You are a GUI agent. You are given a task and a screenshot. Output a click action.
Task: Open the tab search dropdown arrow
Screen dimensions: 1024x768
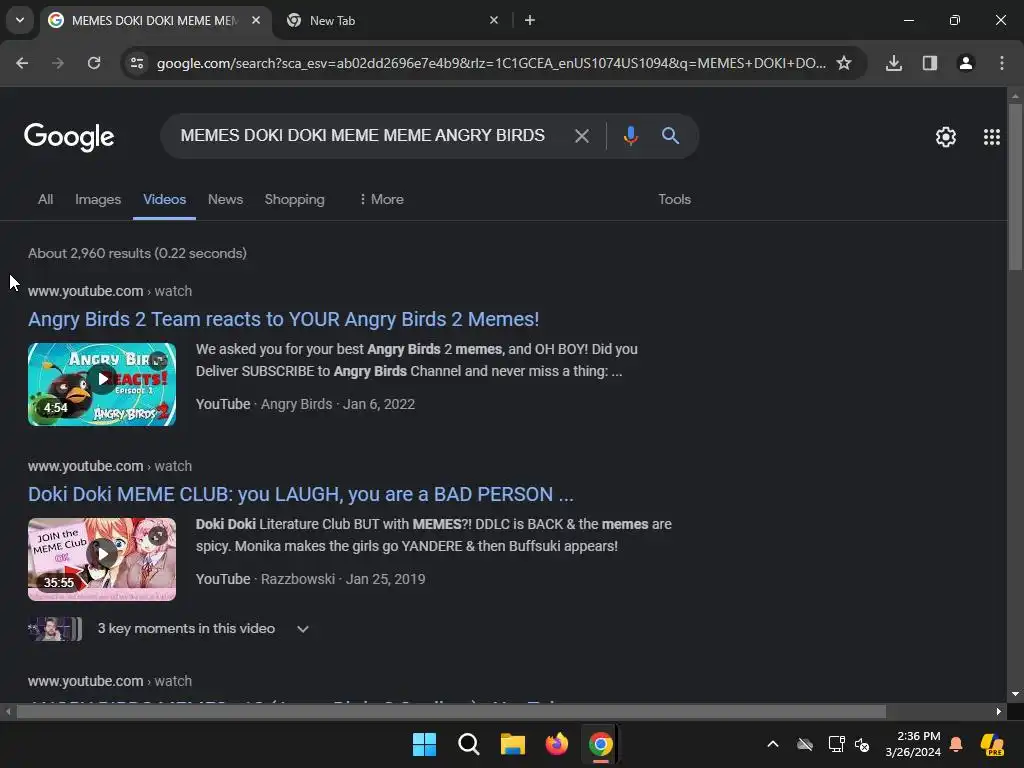coord(20,20)
